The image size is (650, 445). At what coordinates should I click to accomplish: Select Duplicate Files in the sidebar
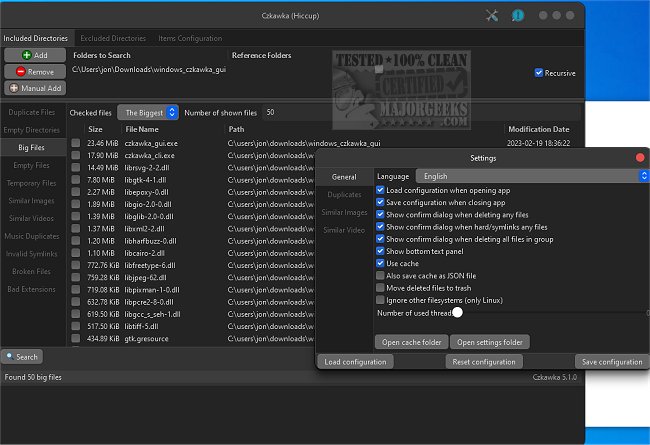click(31, 114)
